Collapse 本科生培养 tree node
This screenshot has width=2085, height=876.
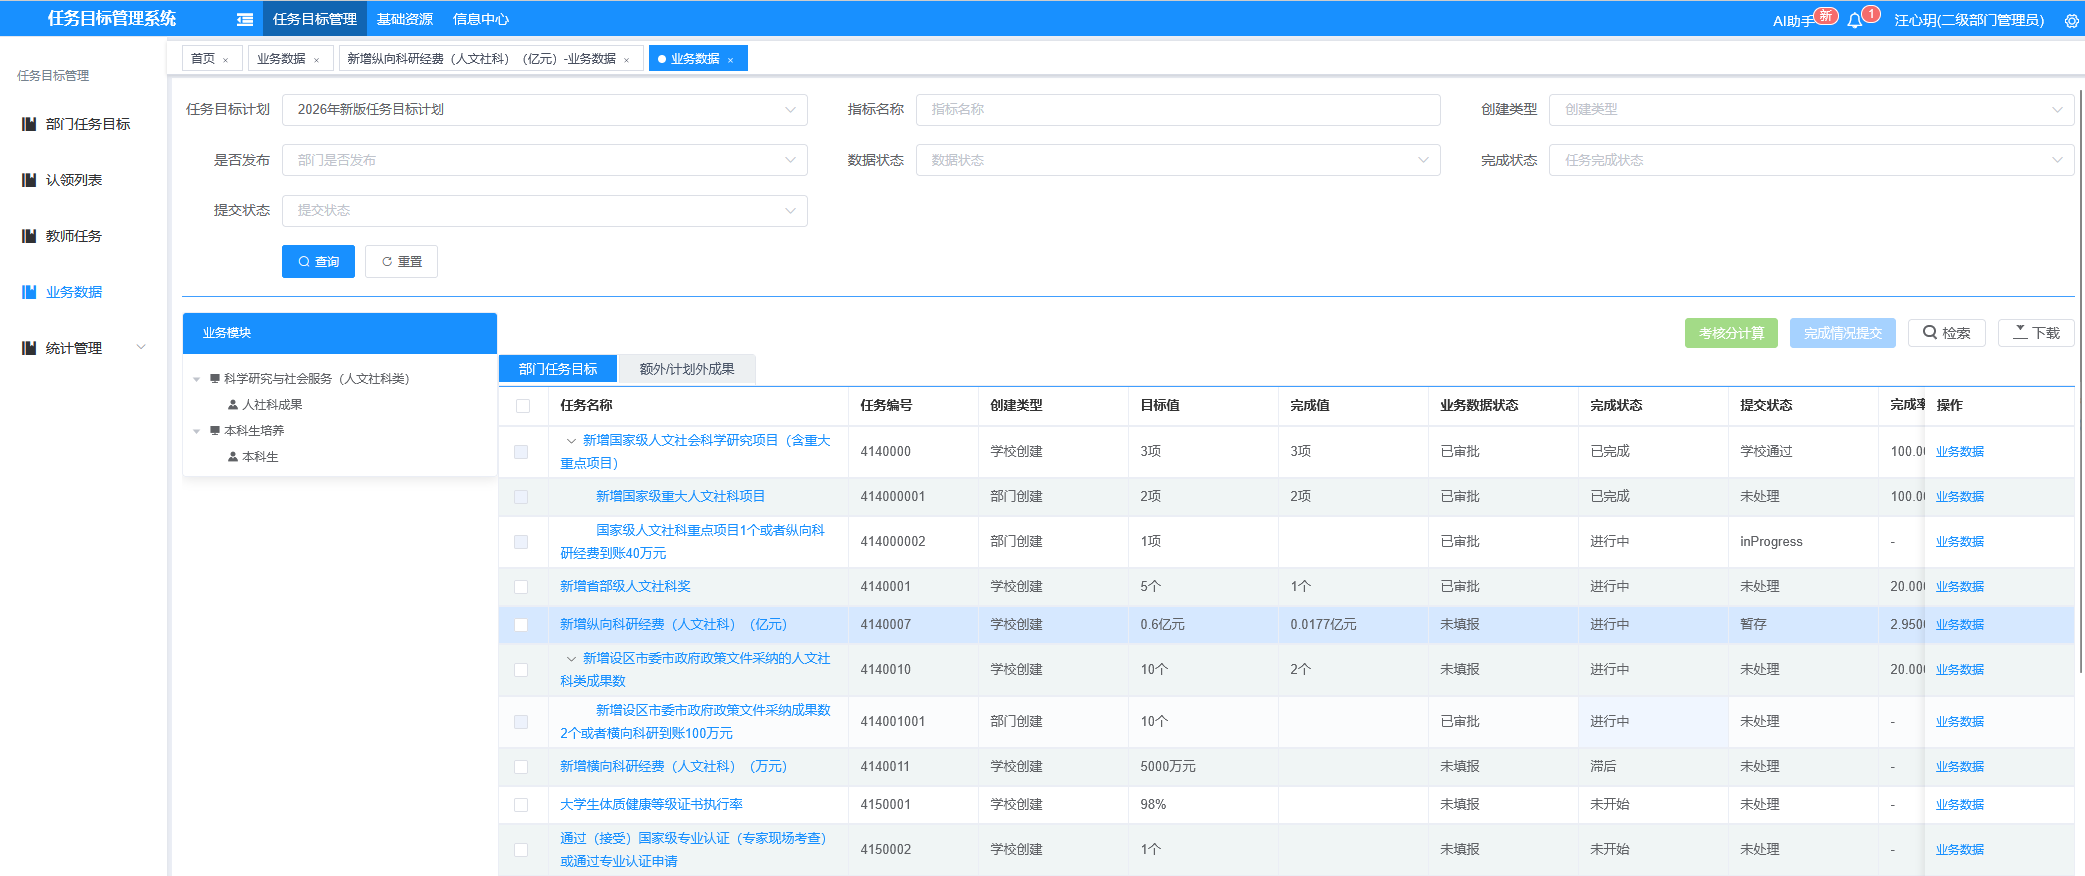click(197, 431)
